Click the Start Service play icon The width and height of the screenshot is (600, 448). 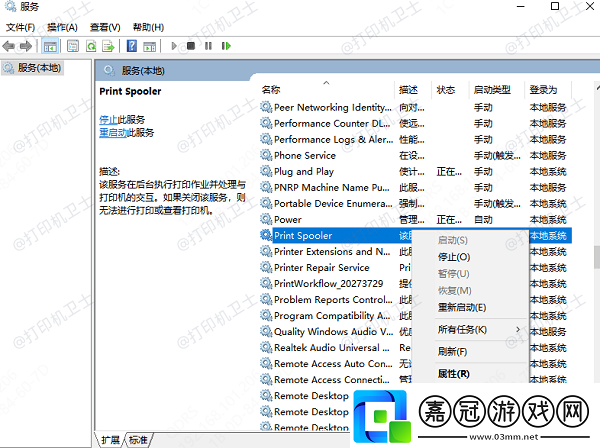[x=174, y=46]
